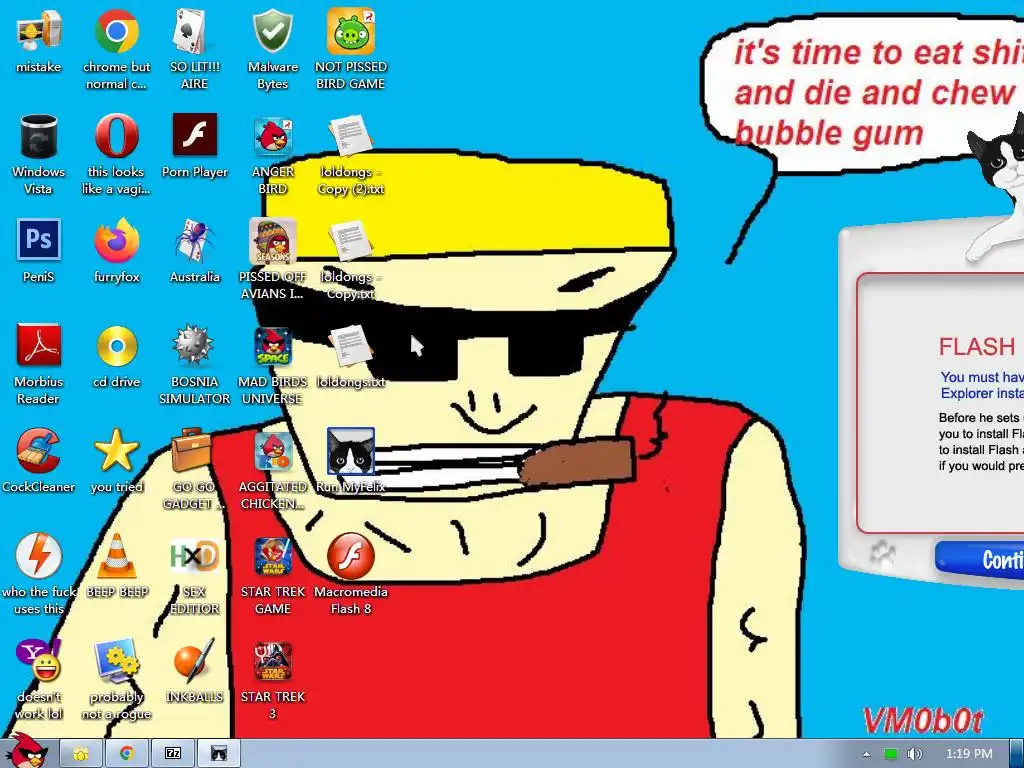Click the gray paw print in Felix dialog

click(x=884, y=556)
